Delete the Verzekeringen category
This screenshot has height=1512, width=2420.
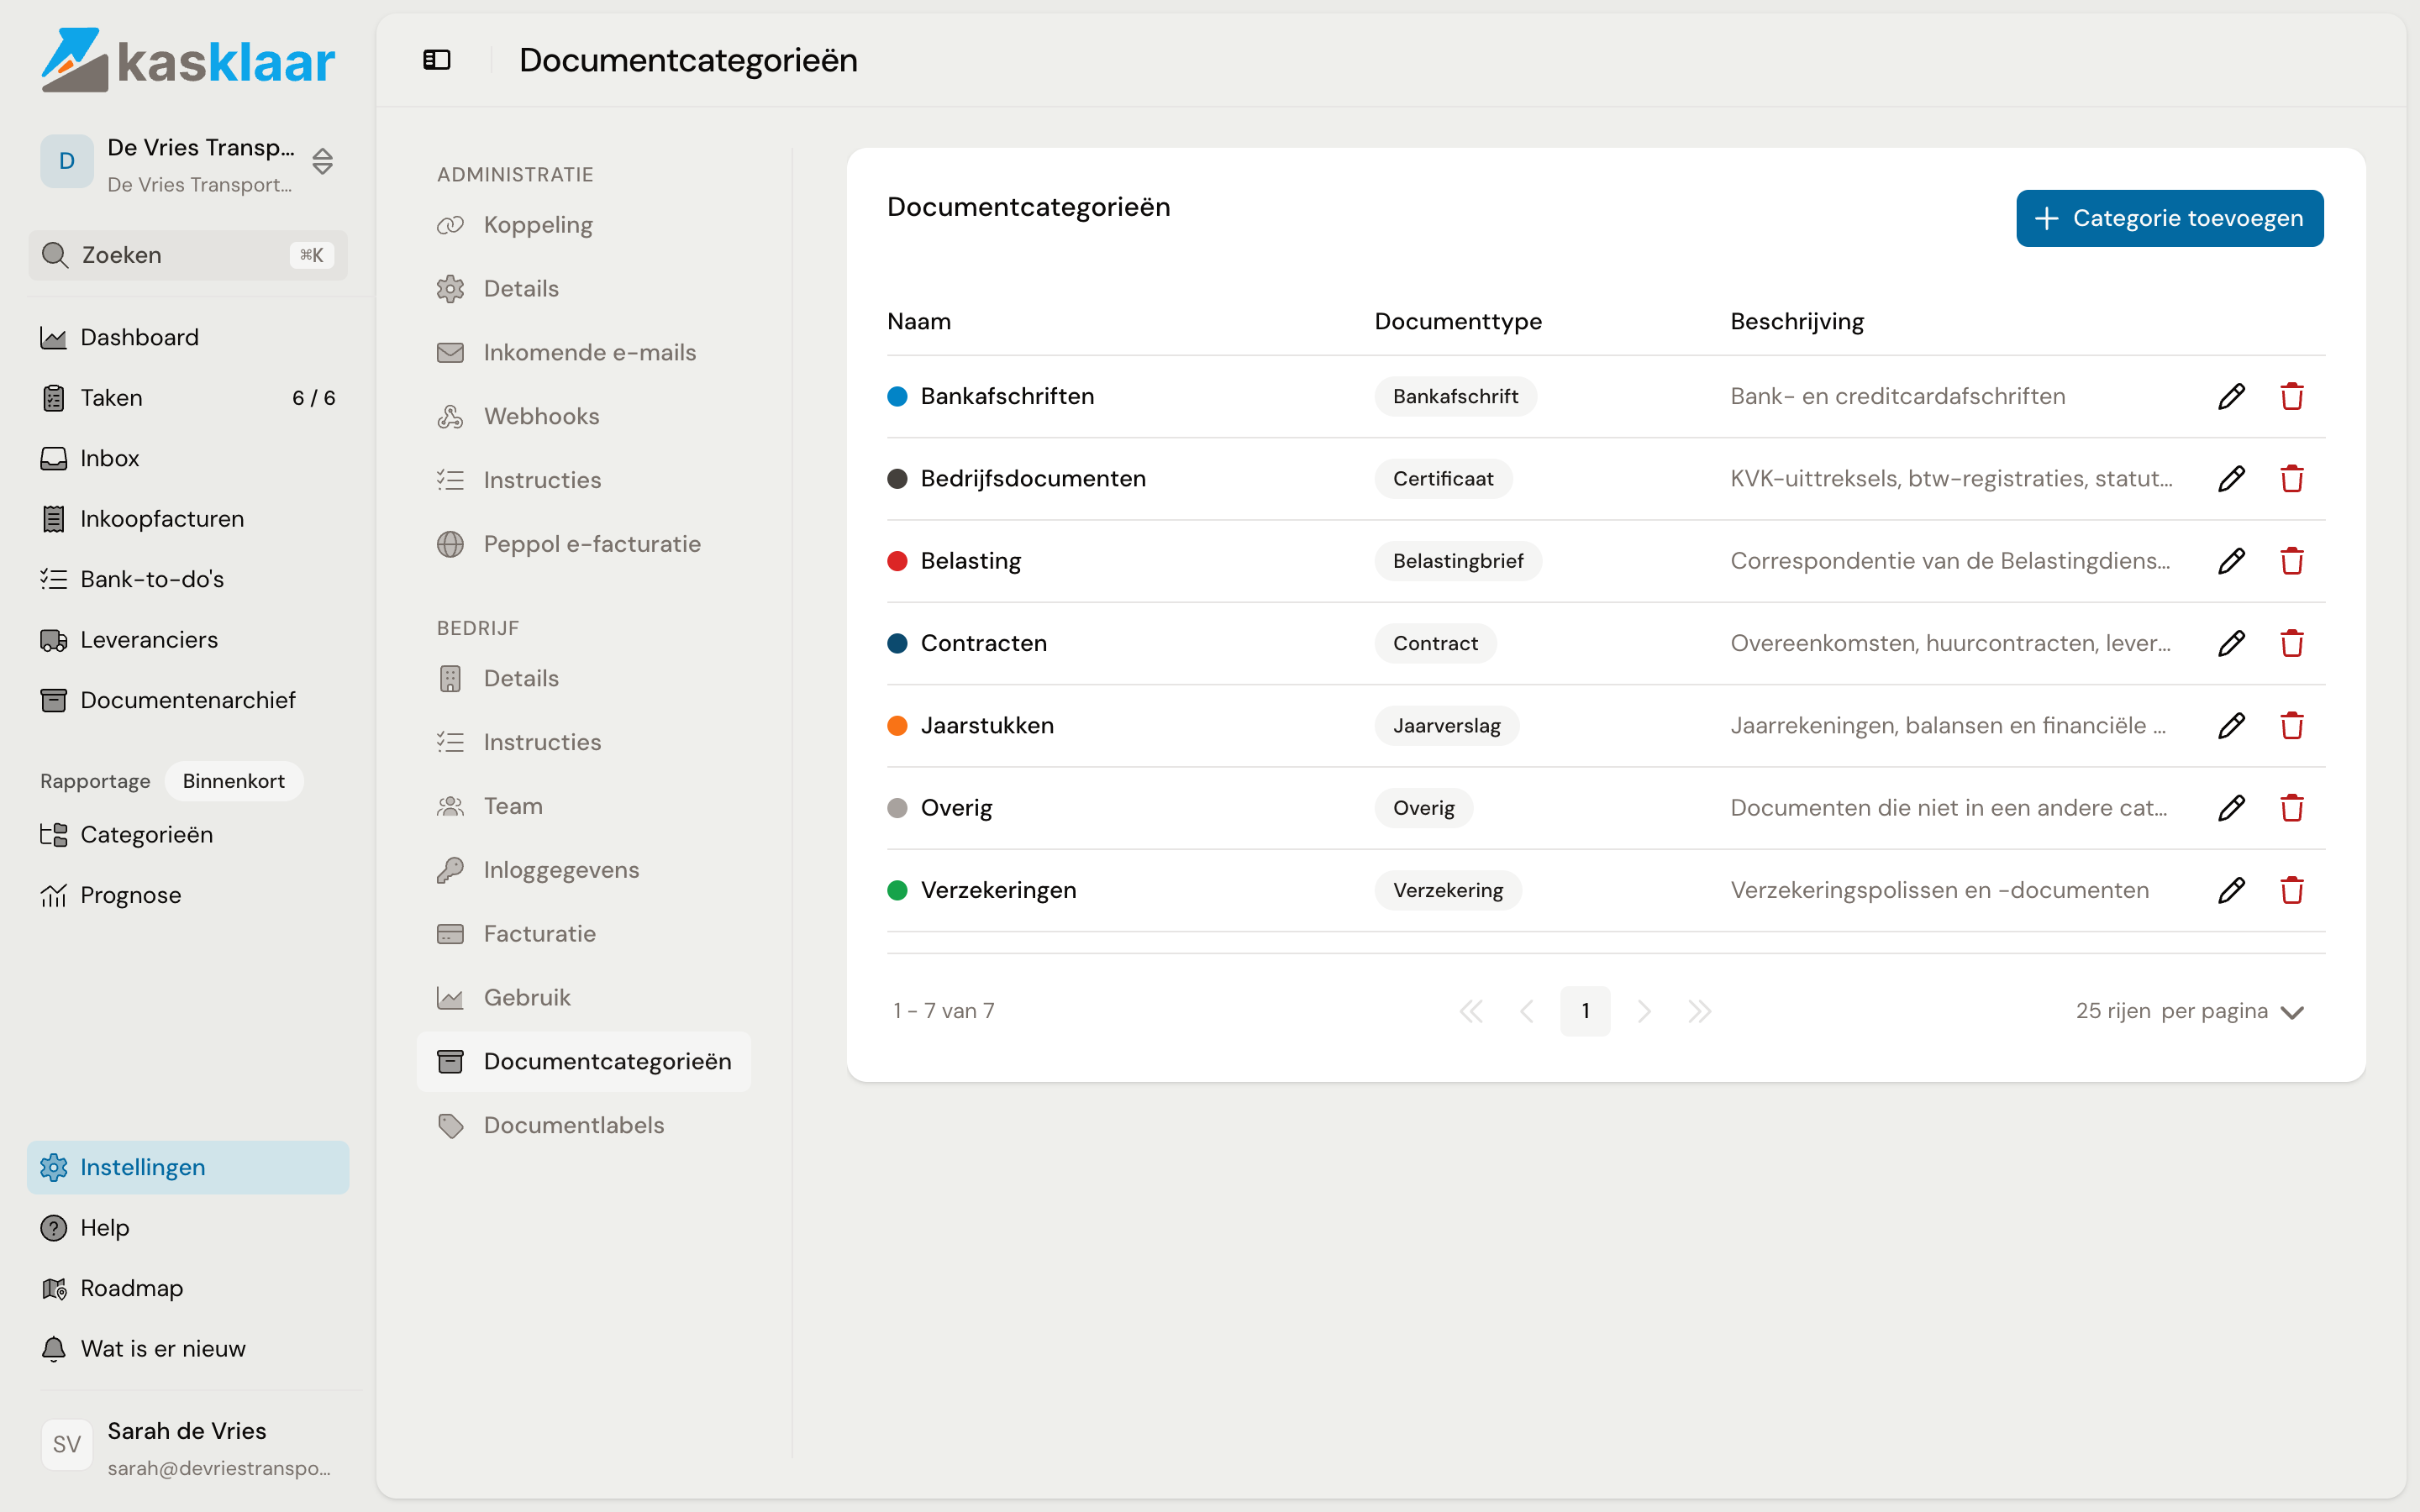tap(2292, 890)
